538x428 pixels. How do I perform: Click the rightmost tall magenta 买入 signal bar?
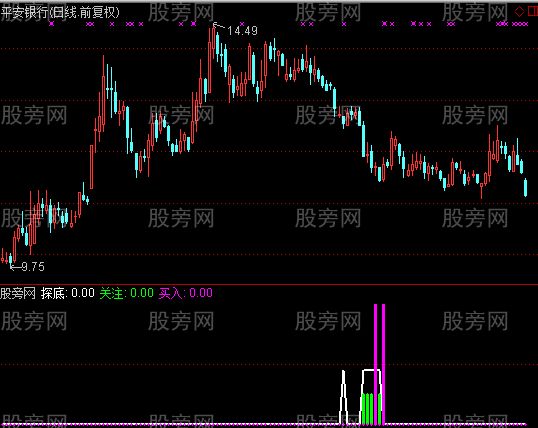pyautogui.click(x=384, y=364)
